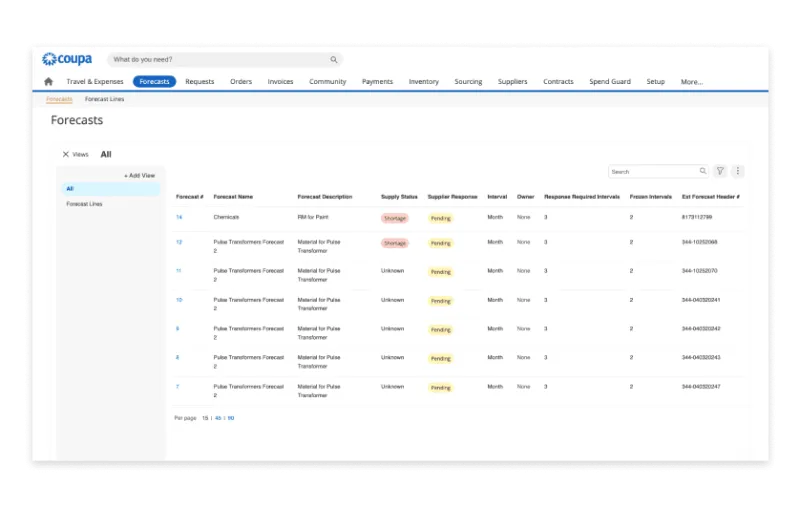
Task: Click the Pending badge in the Chemicals row
Action: point(440,218)
